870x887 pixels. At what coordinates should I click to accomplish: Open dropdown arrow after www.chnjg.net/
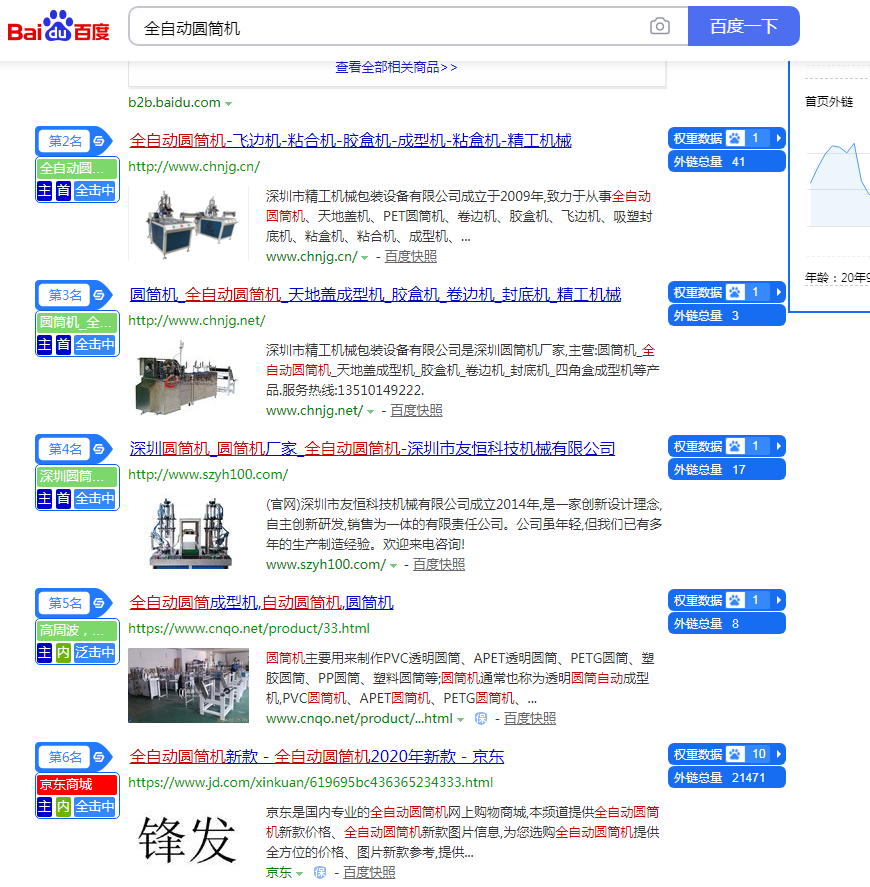(x=370, y=411)
